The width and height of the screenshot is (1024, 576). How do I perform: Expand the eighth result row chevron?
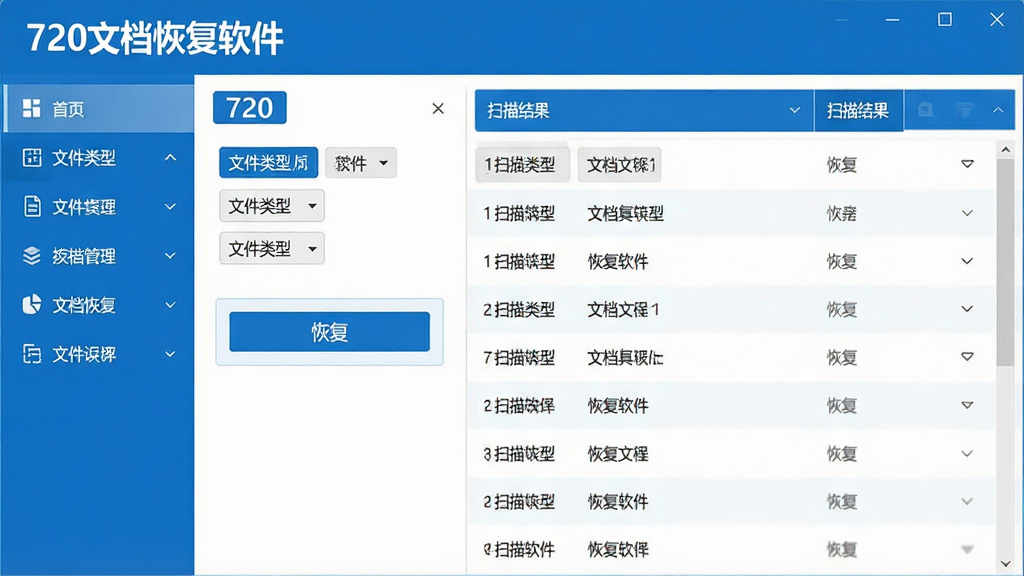tap(967, 502)
